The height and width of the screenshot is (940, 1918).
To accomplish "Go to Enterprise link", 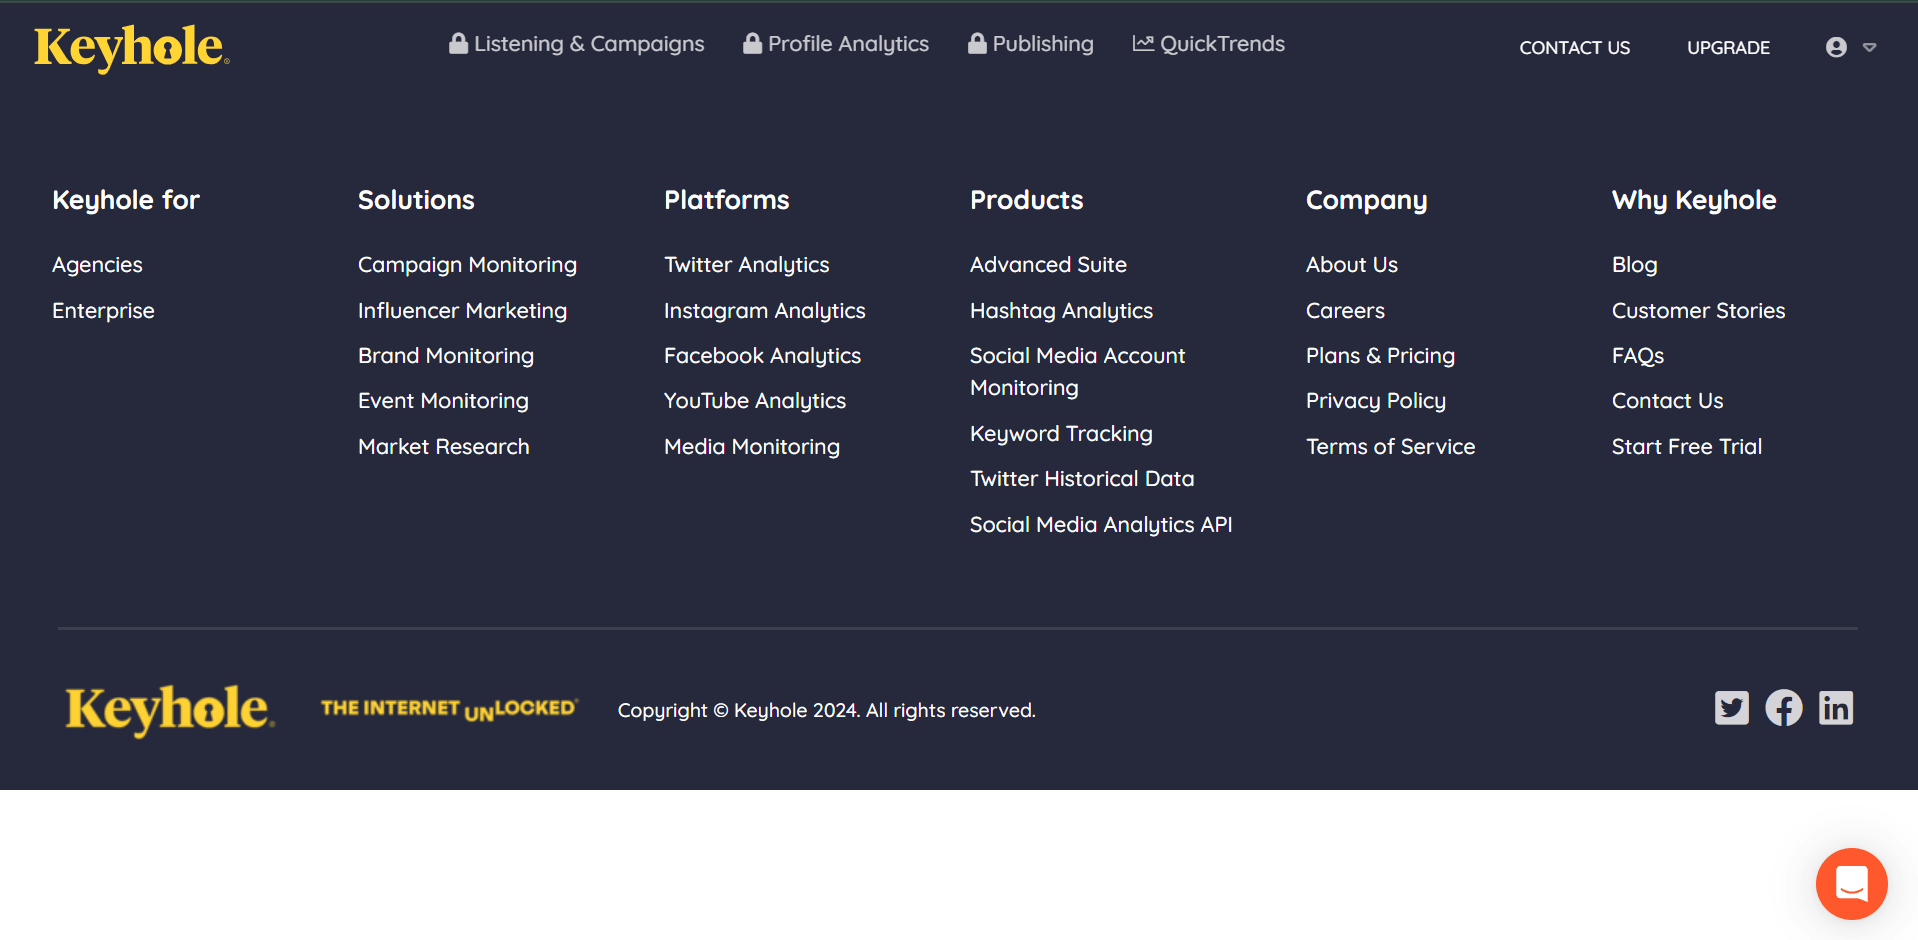I will point(103,311).
